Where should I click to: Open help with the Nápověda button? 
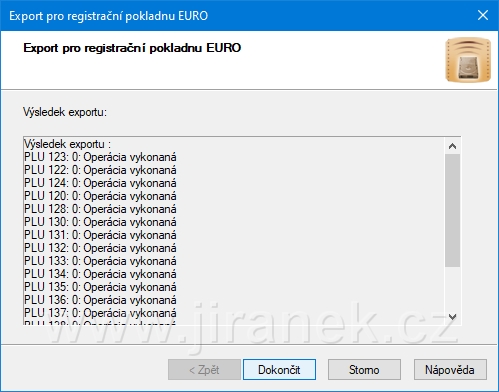(450, 369)
